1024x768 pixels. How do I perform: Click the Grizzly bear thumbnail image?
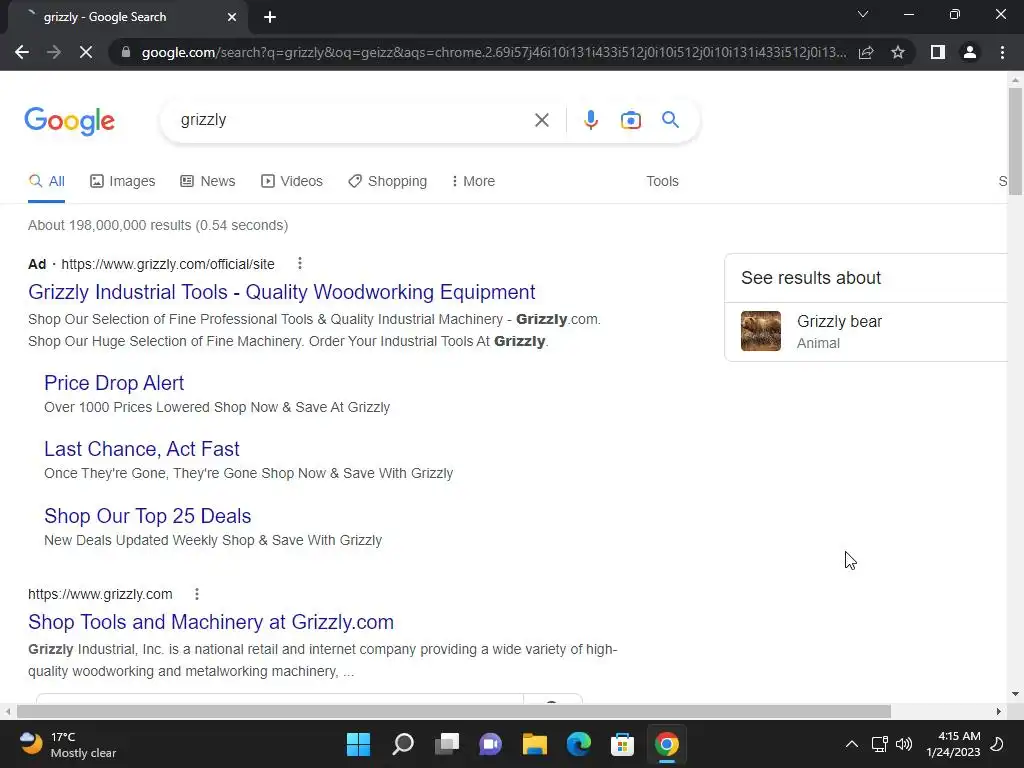[x=761, y=331]
